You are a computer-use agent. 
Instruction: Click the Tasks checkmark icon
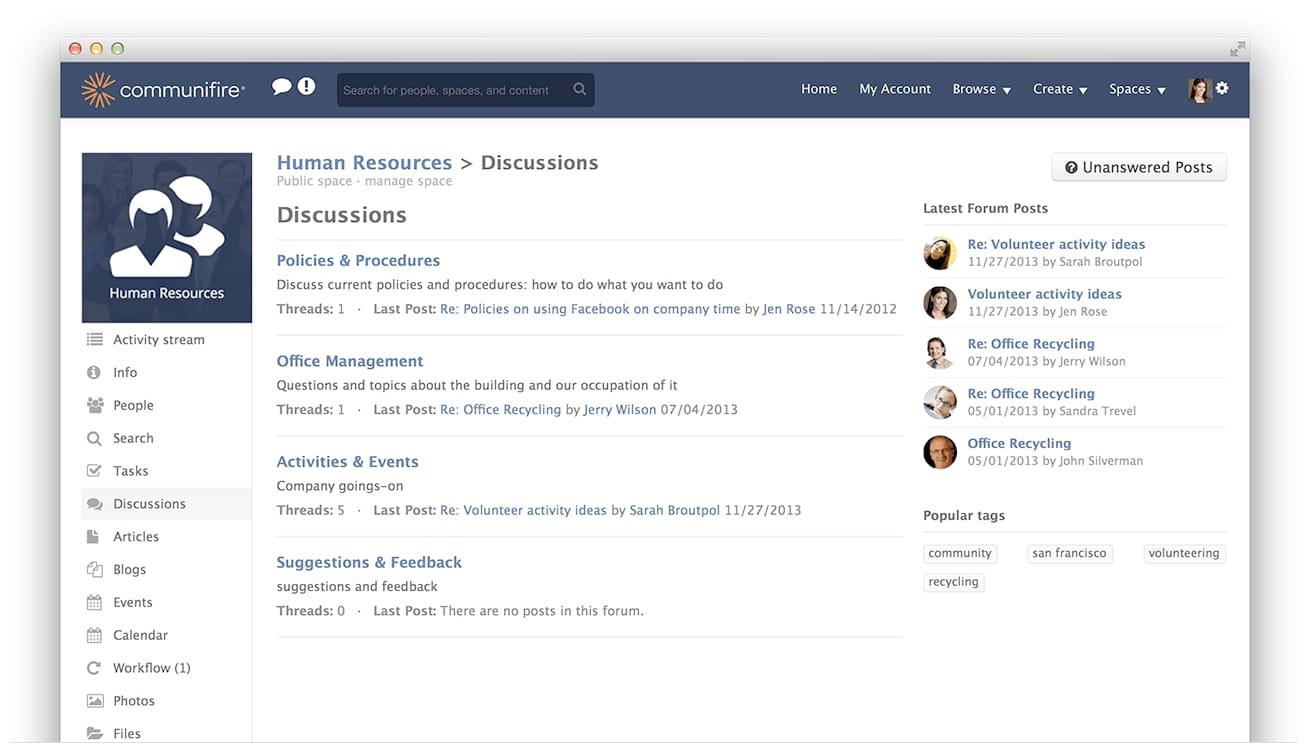point(94,471)
